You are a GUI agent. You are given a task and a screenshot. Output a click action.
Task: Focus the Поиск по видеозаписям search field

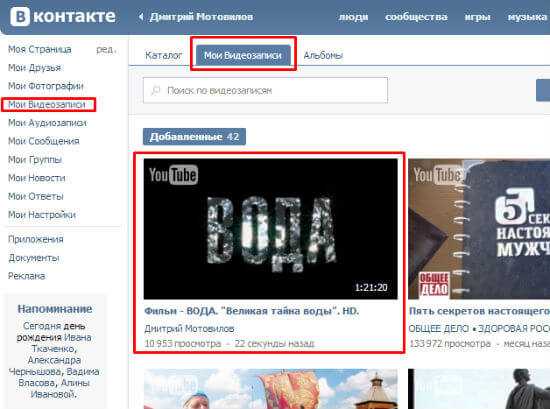[x=266, y=90]
